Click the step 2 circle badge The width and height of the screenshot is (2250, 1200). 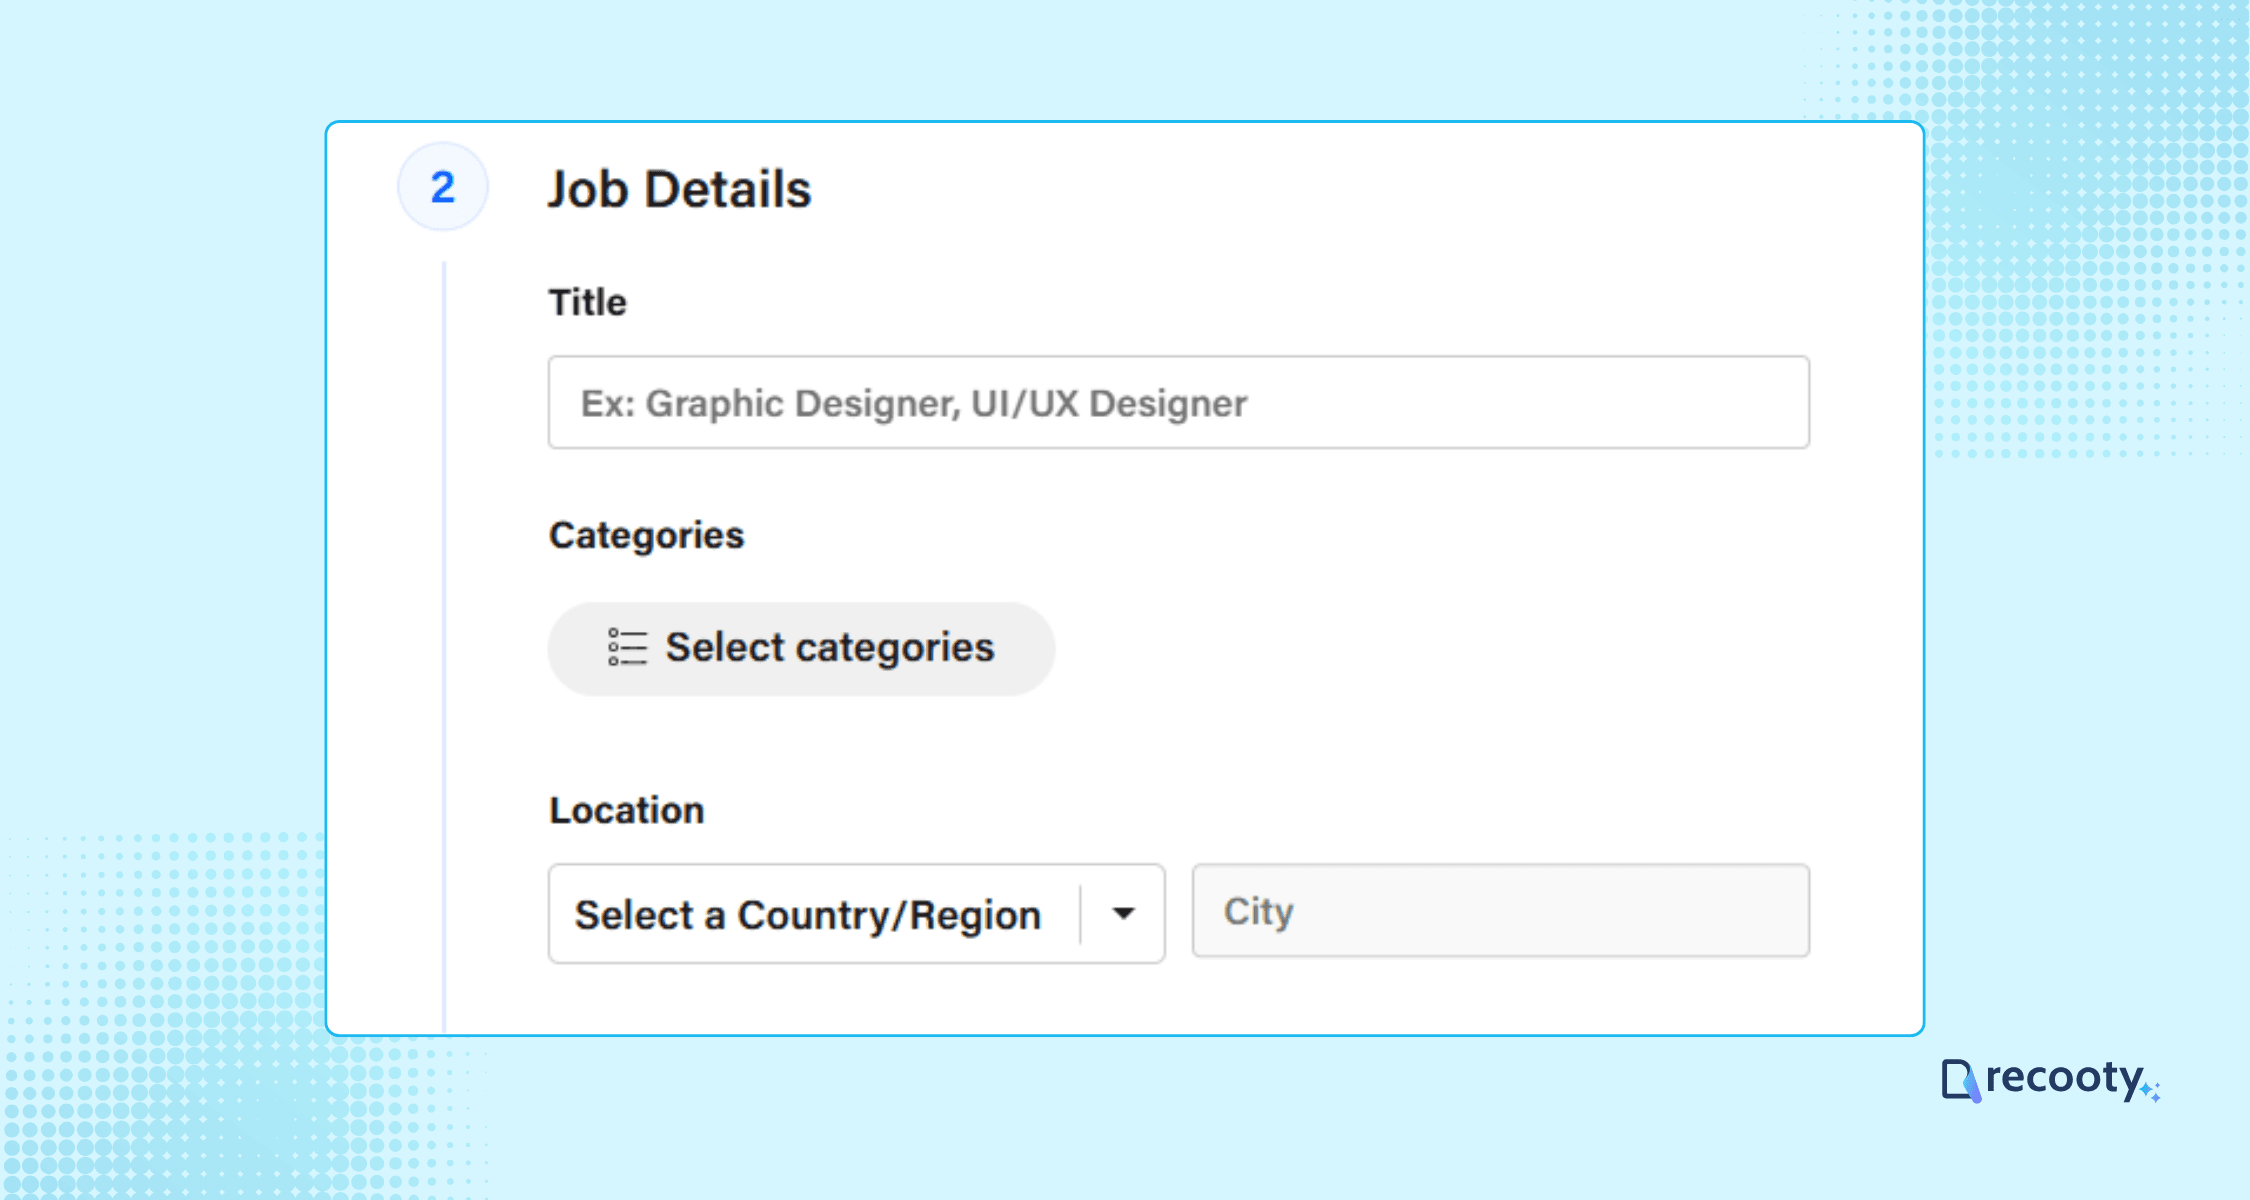pos(443,188)
